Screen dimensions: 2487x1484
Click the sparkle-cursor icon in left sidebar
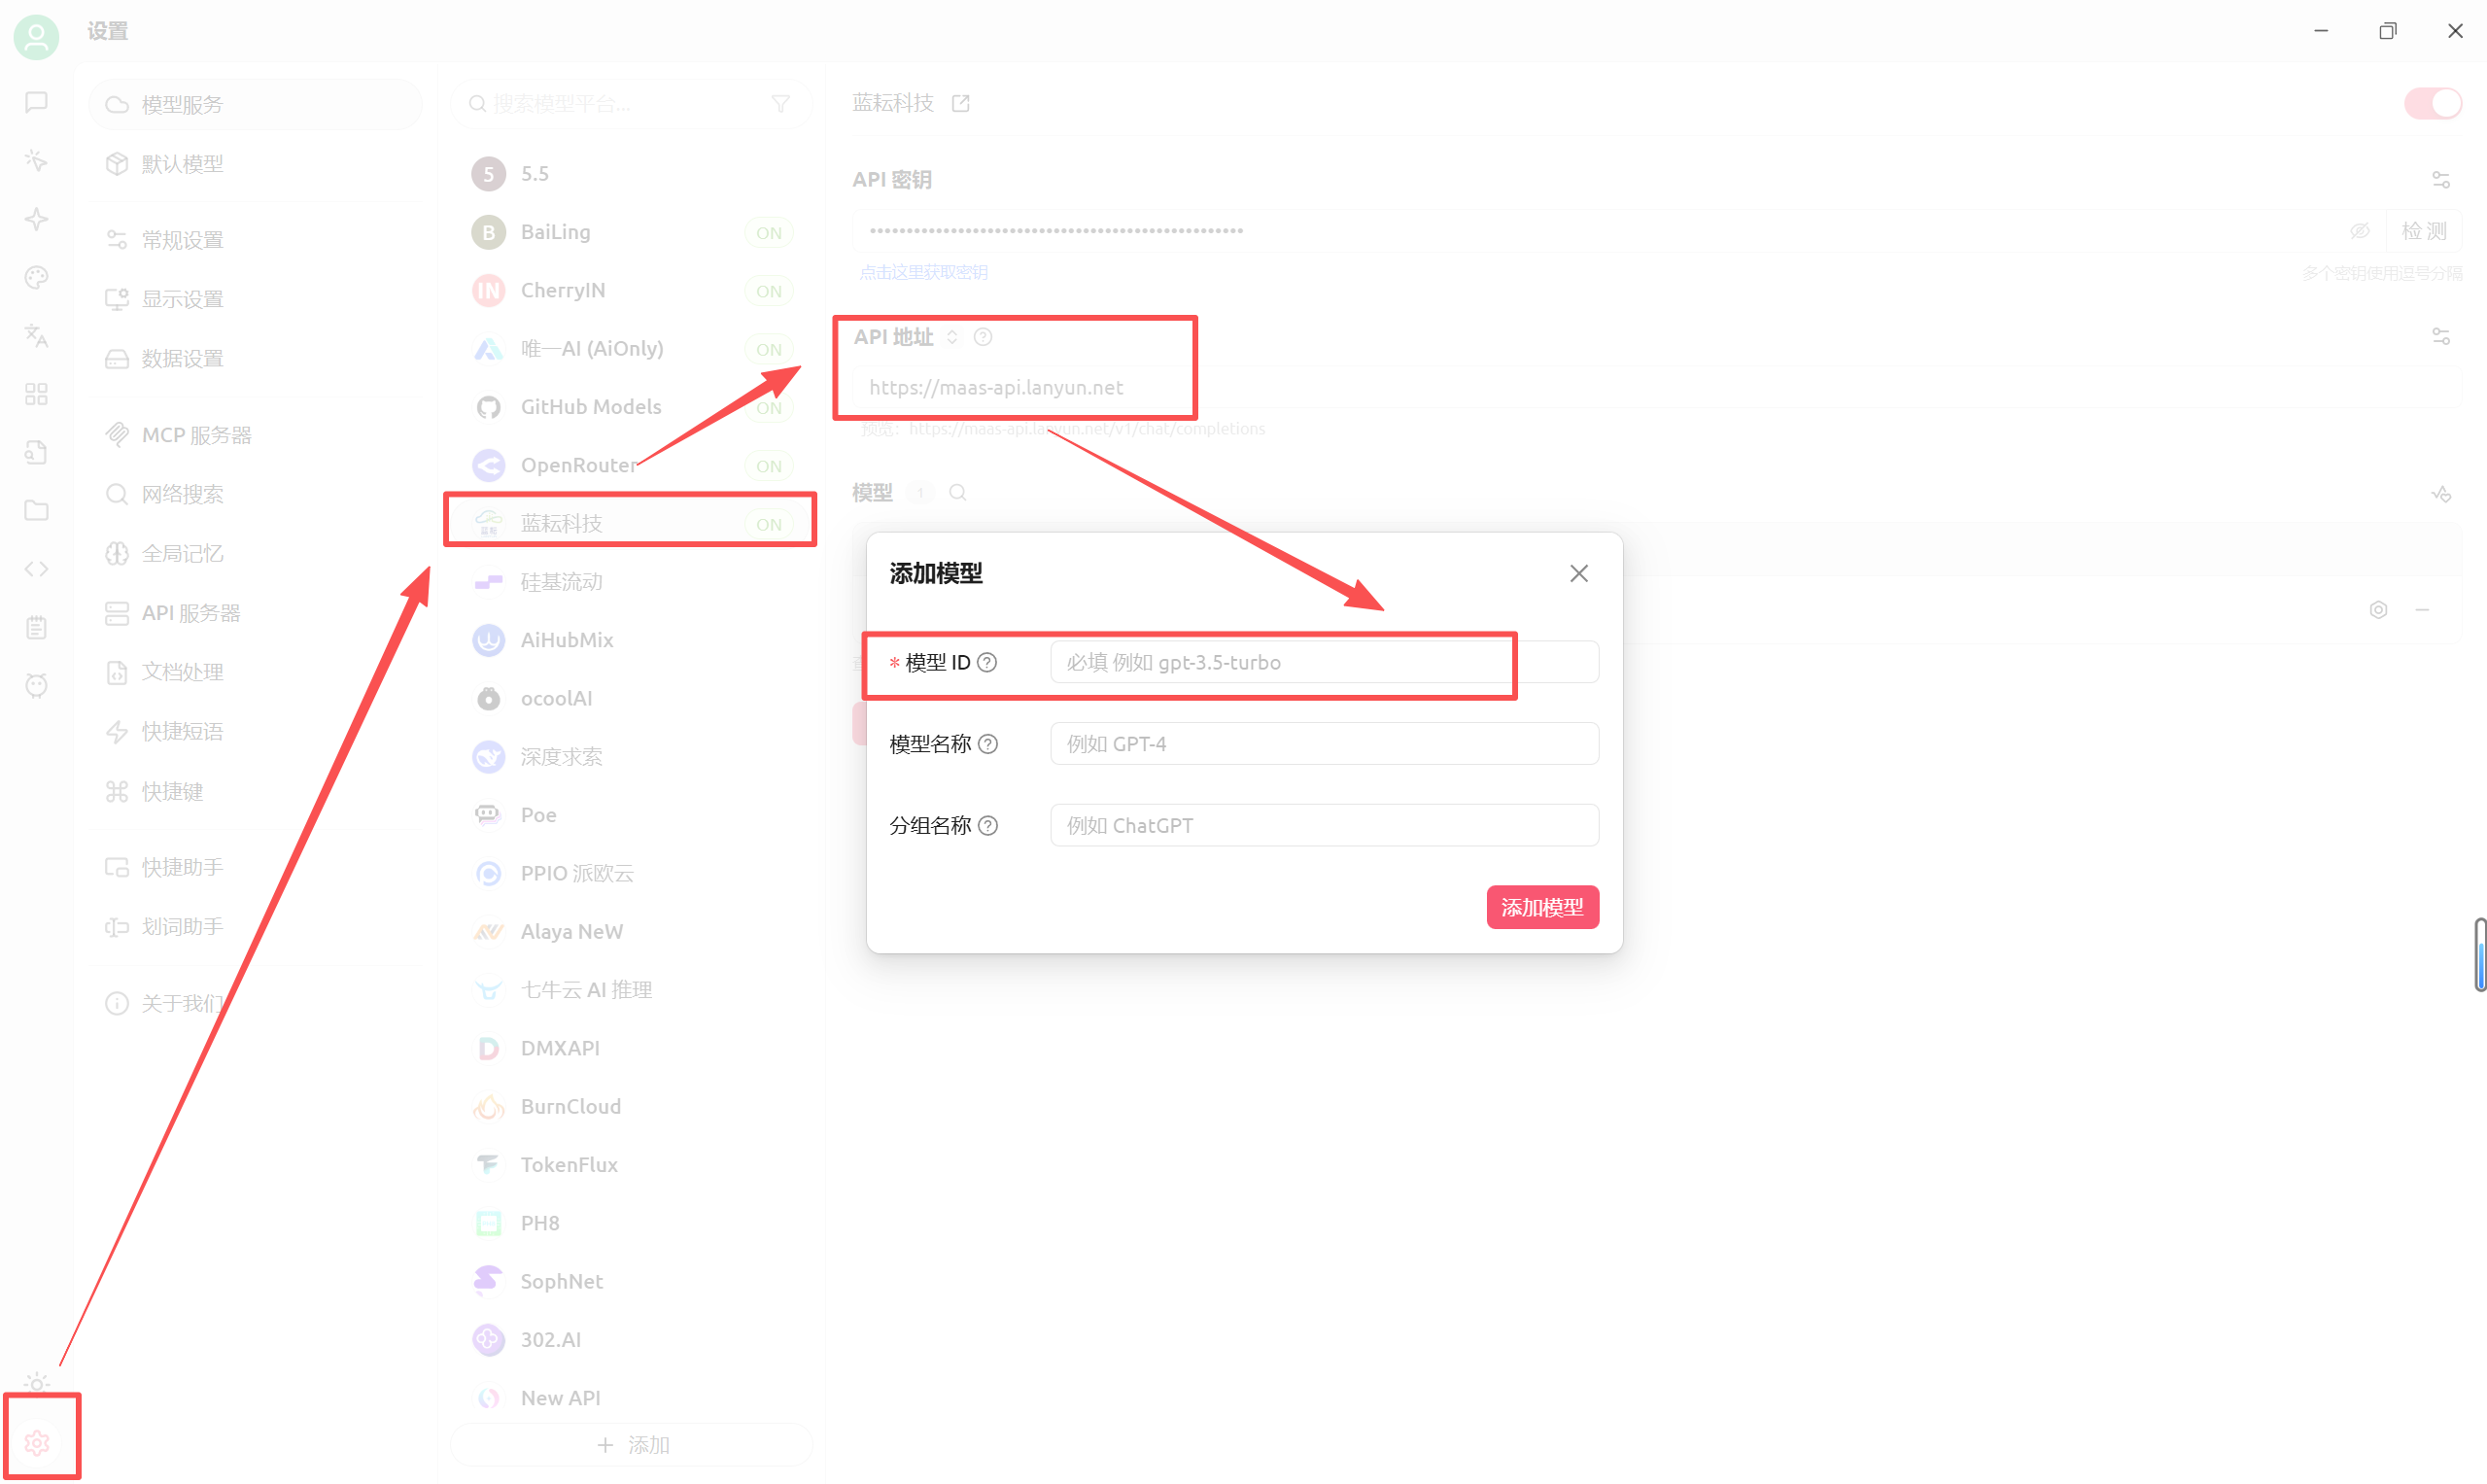(x=36, y=160)
